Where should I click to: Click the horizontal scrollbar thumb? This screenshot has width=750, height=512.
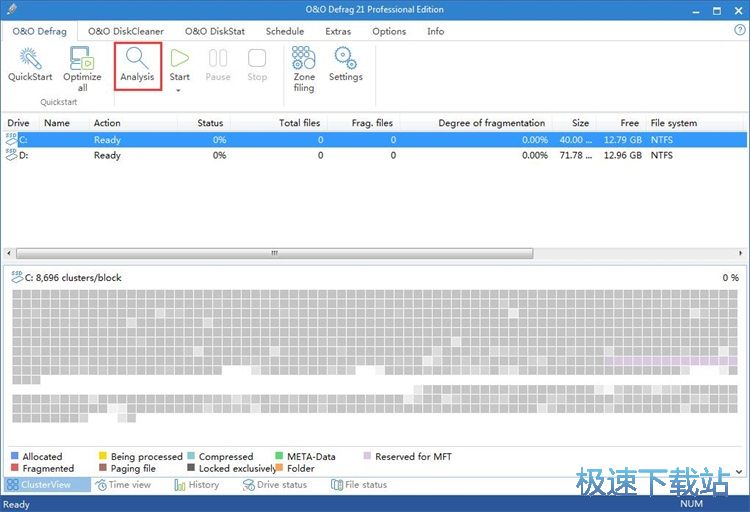tap(275, 253)
